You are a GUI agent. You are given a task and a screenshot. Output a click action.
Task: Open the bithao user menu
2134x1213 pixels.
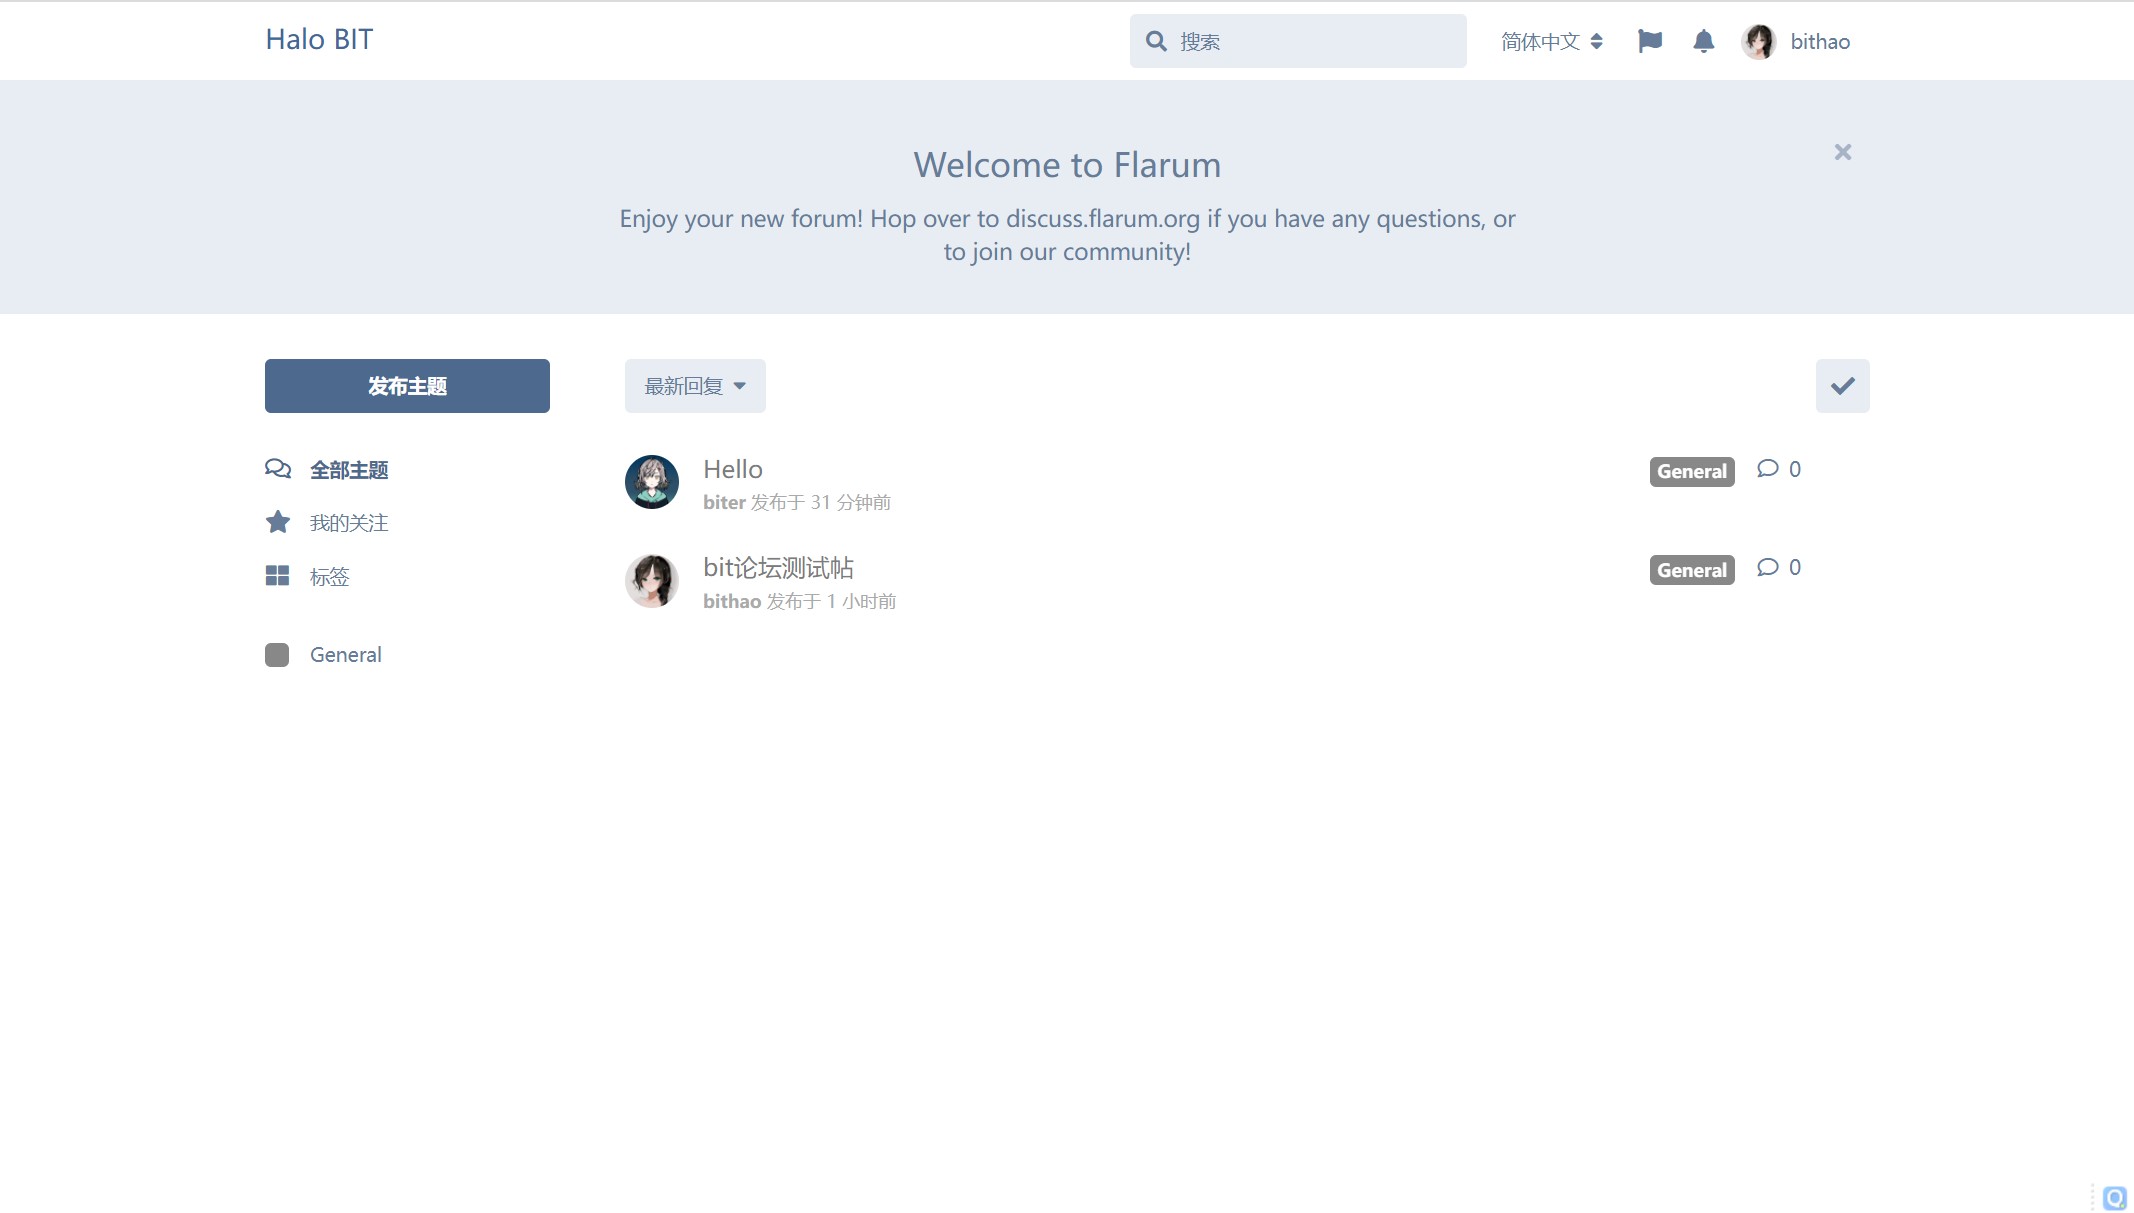coord(1796,41)
